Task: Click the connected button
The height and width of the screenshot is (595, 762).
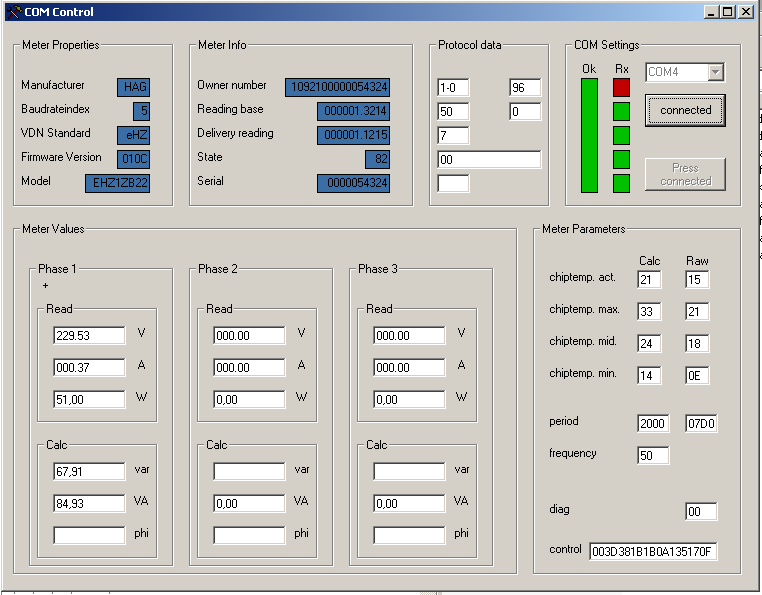Action: click(x=685, y=110)
